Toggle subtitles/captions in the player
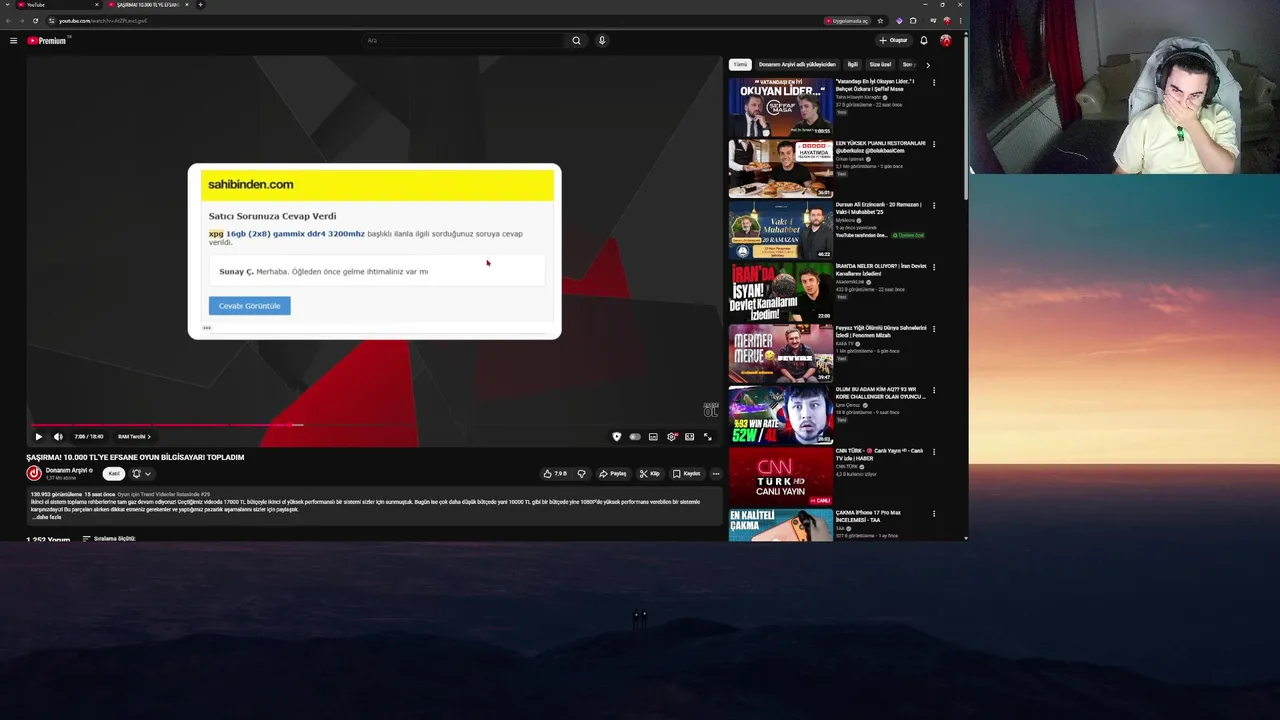1280x720 pixels. point(653,436)
